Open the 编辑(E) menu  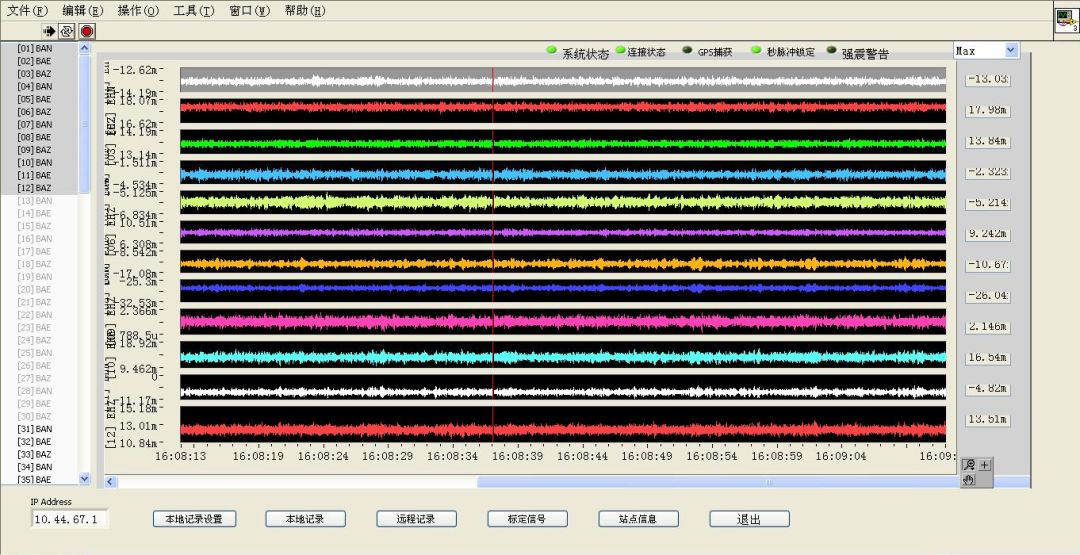(83, 10)
